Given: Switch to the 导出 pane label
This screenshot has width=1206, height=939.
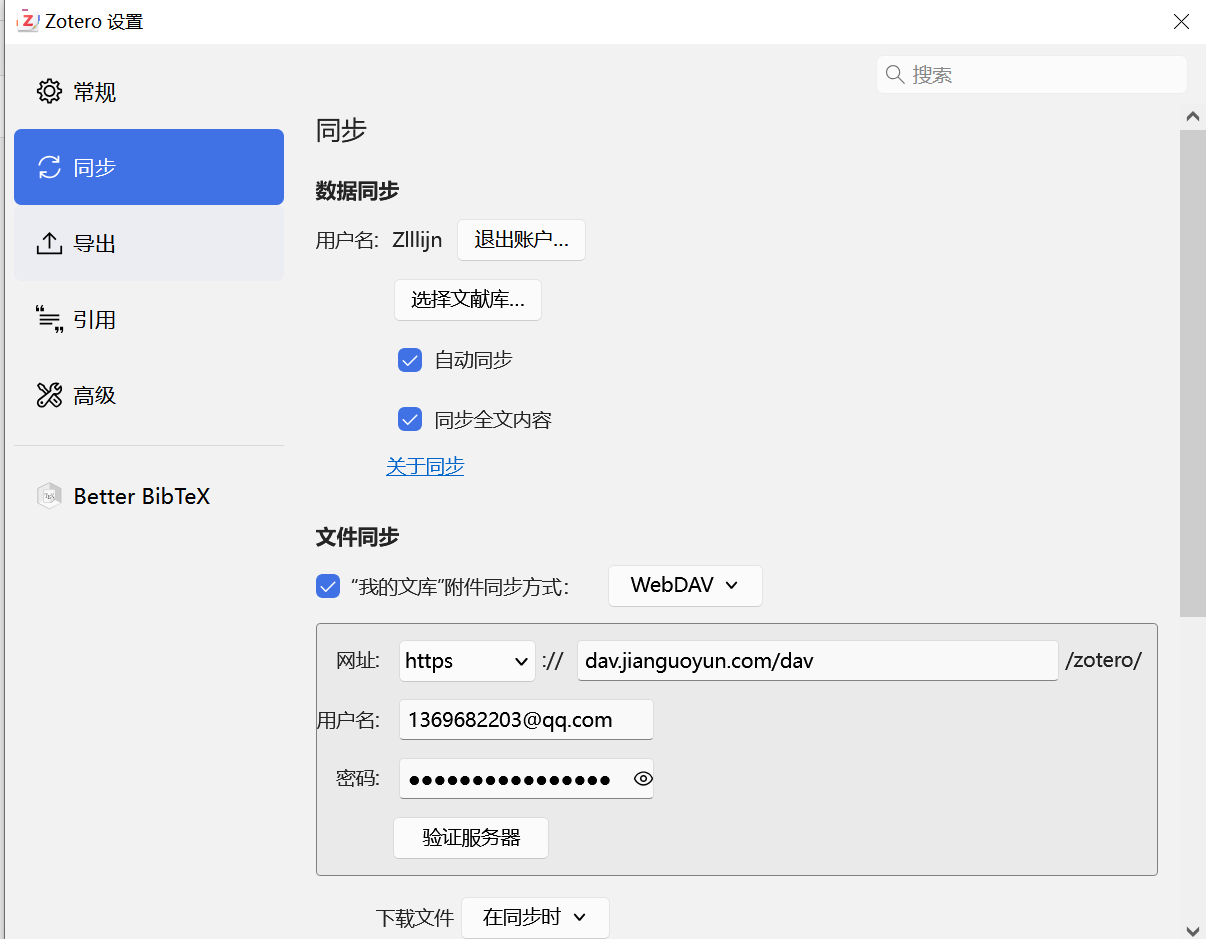Looking at the screenshot, I should (x=95, y=243).
